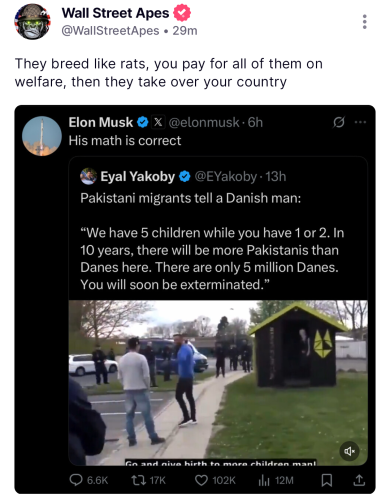Open the @EYakoby handle link
This screenshot has width=390, height=500.
[x=226, y=177]
